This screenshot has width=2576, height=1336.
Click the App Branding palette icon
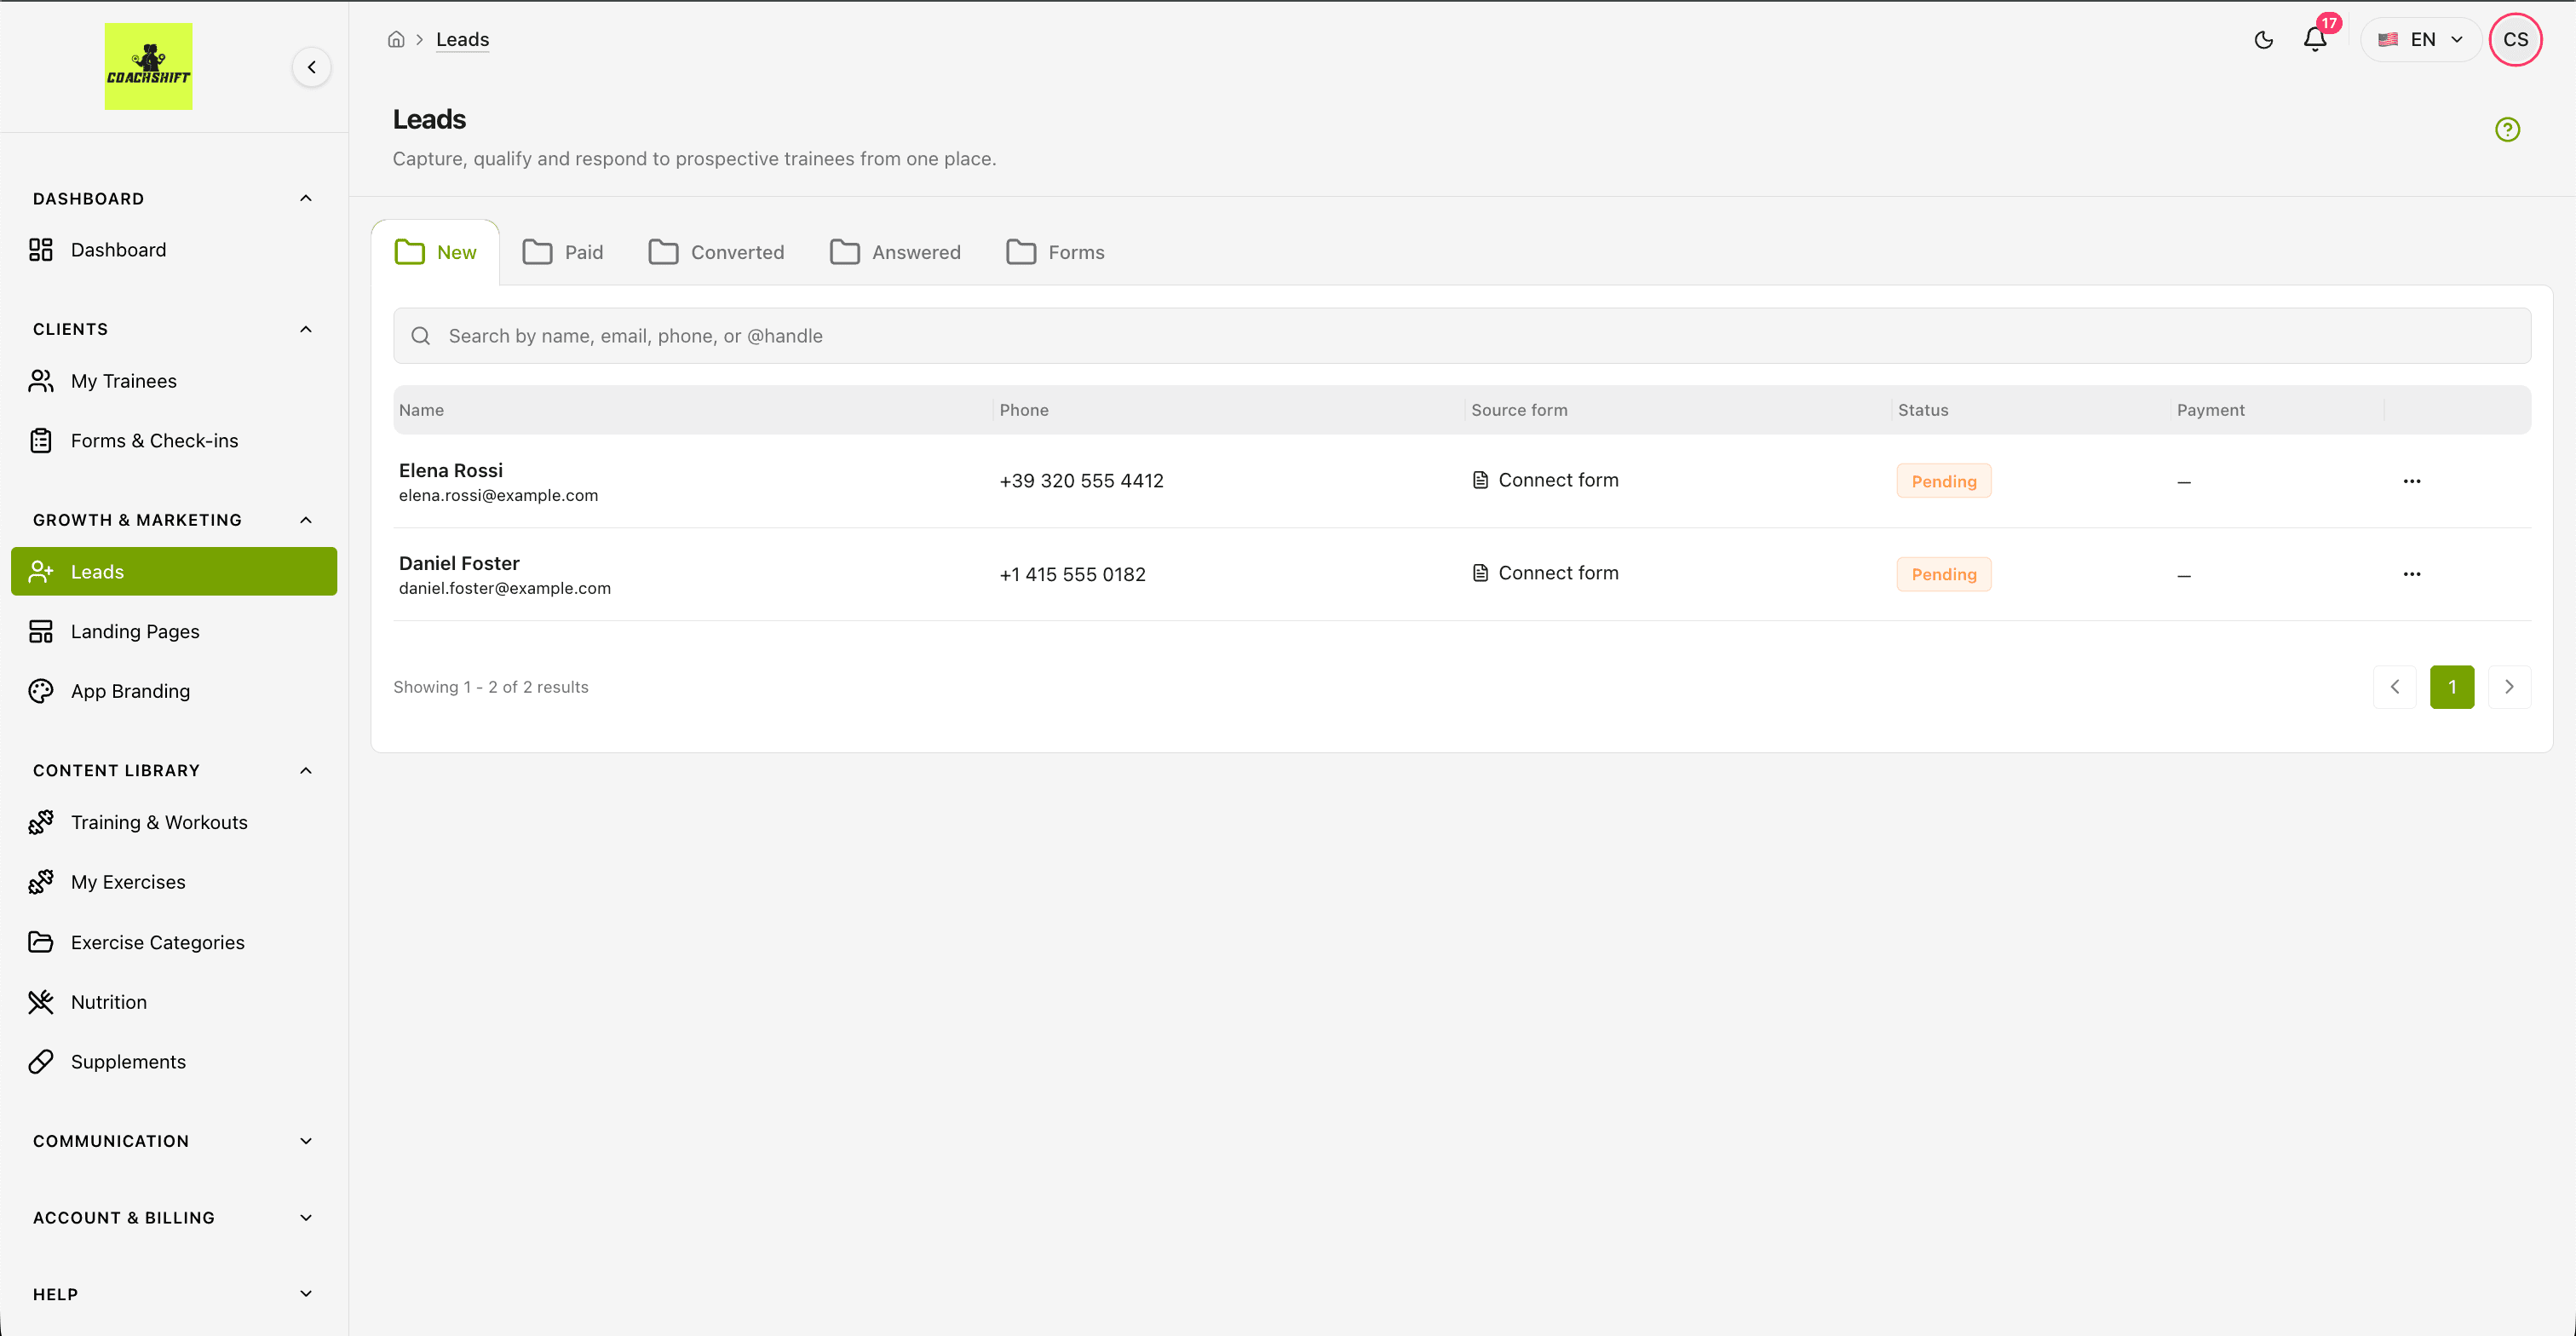[41, 691]
